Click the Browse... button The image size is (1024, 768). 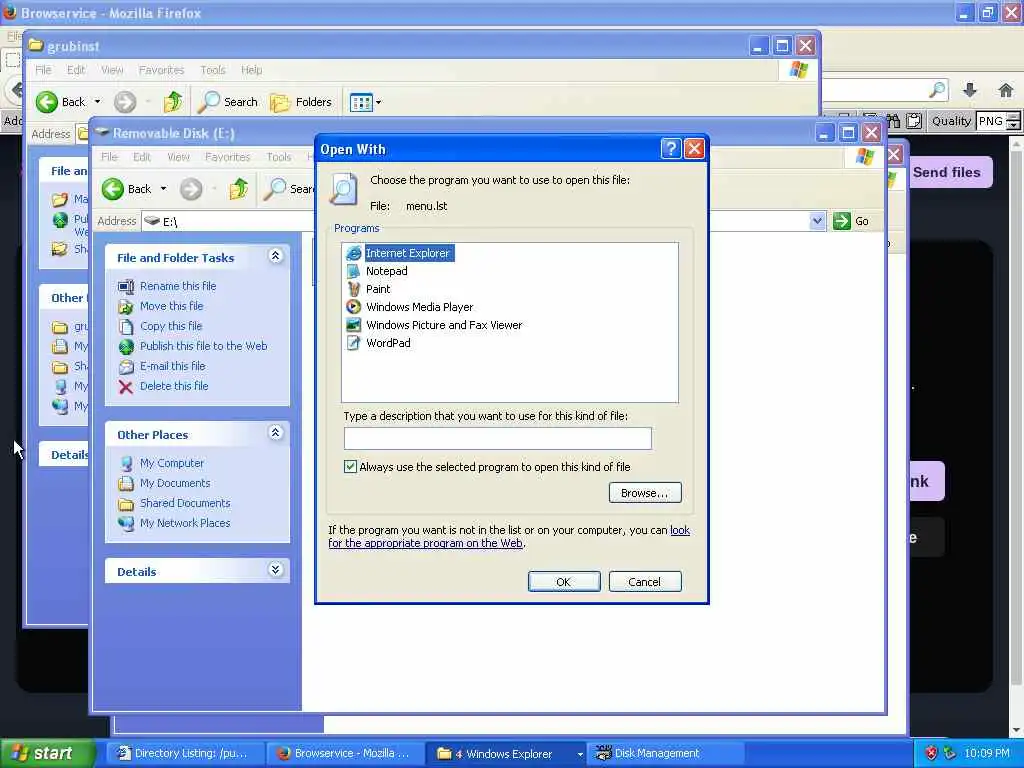[x=645, y=492]
